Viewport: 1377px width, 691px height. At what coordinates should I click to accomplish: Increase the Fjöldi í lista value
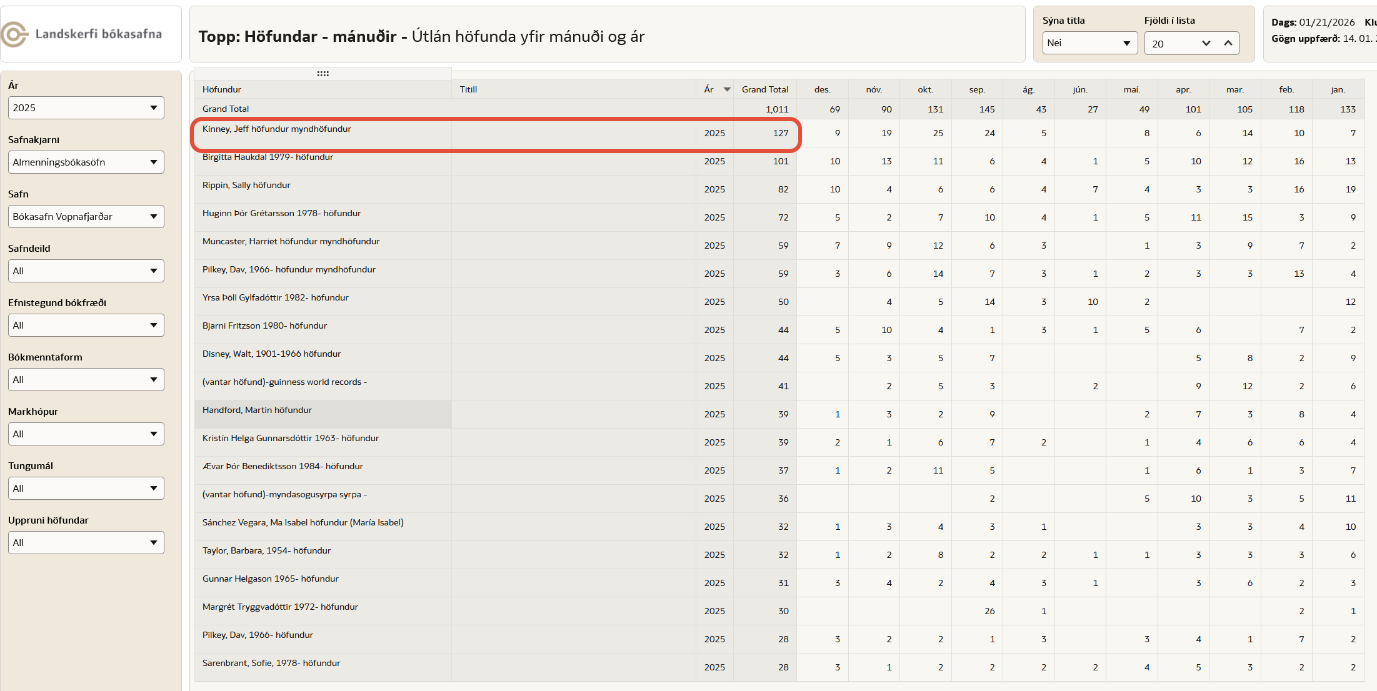click(1228, 43)
